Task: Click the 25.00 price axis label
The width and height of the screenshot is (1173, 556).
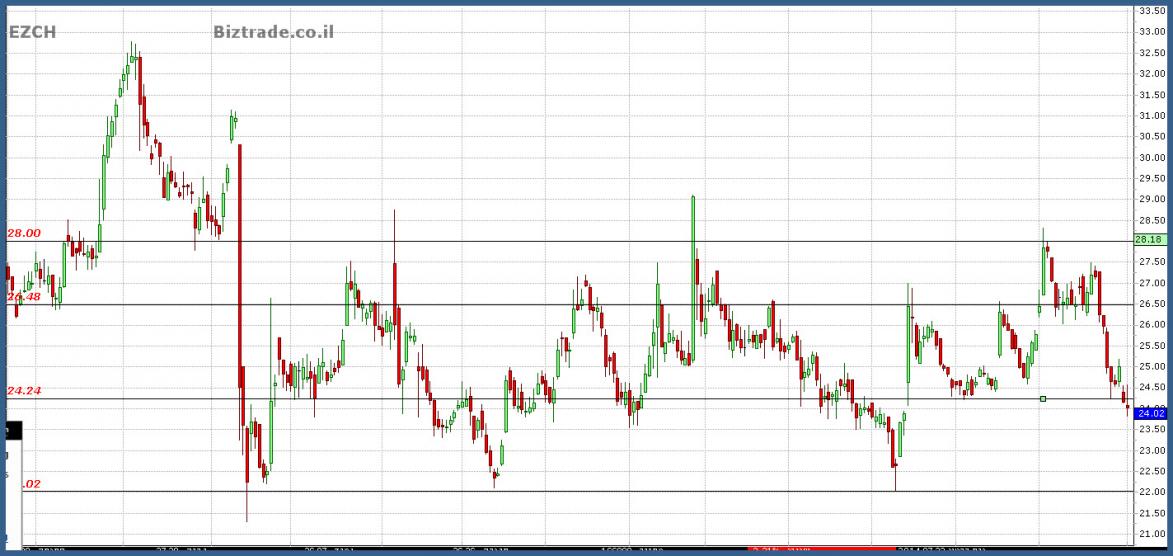Action: [x=1150, y=367]
